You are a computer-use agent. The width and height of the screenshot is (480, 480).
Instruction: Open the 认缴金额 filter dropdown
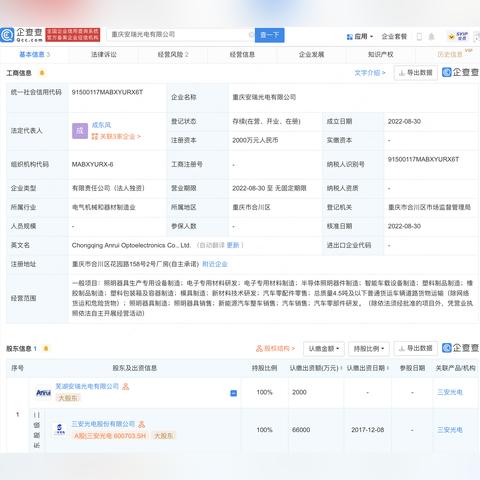pos(324,349)
